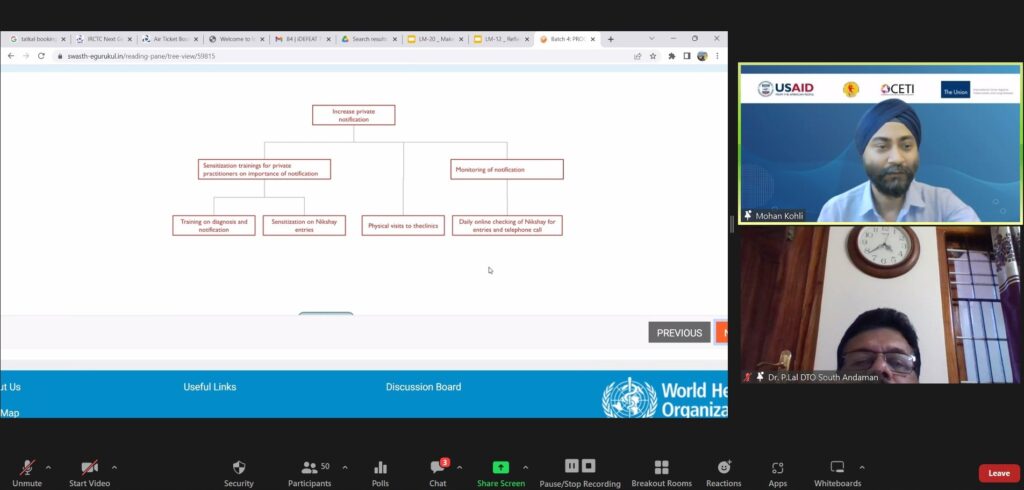1024x490 pixels.
Task: Open the Whiteboards icon
Action: (x=837, y=468)
